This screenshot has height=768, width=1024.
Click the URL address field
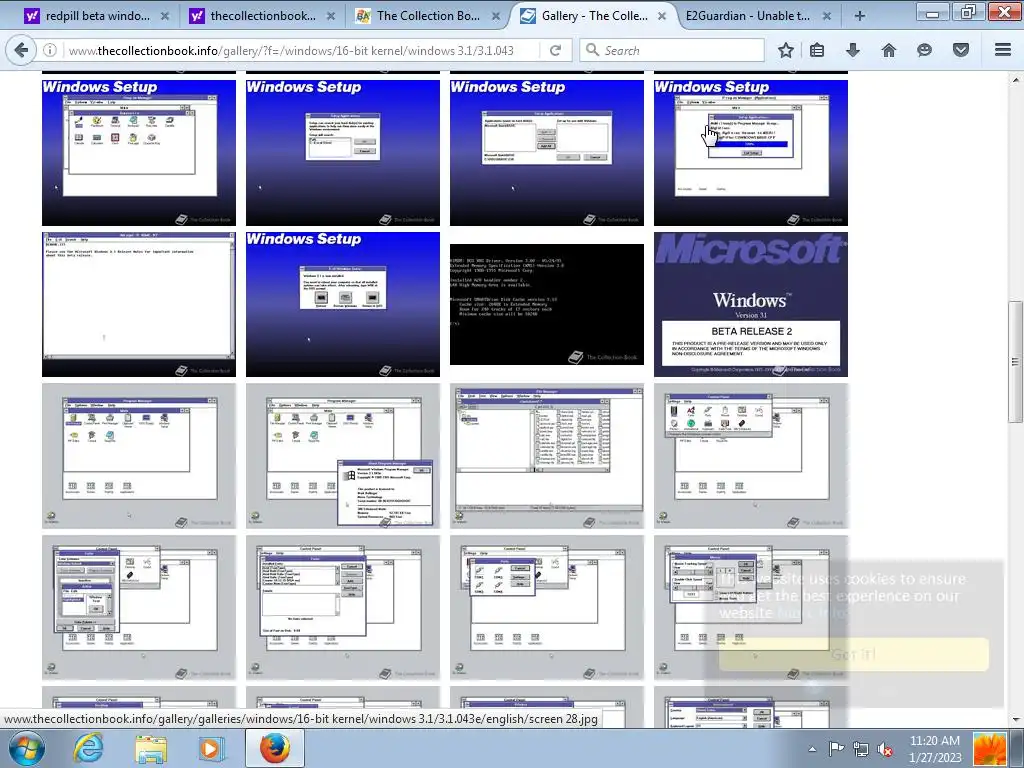point(303,50)
